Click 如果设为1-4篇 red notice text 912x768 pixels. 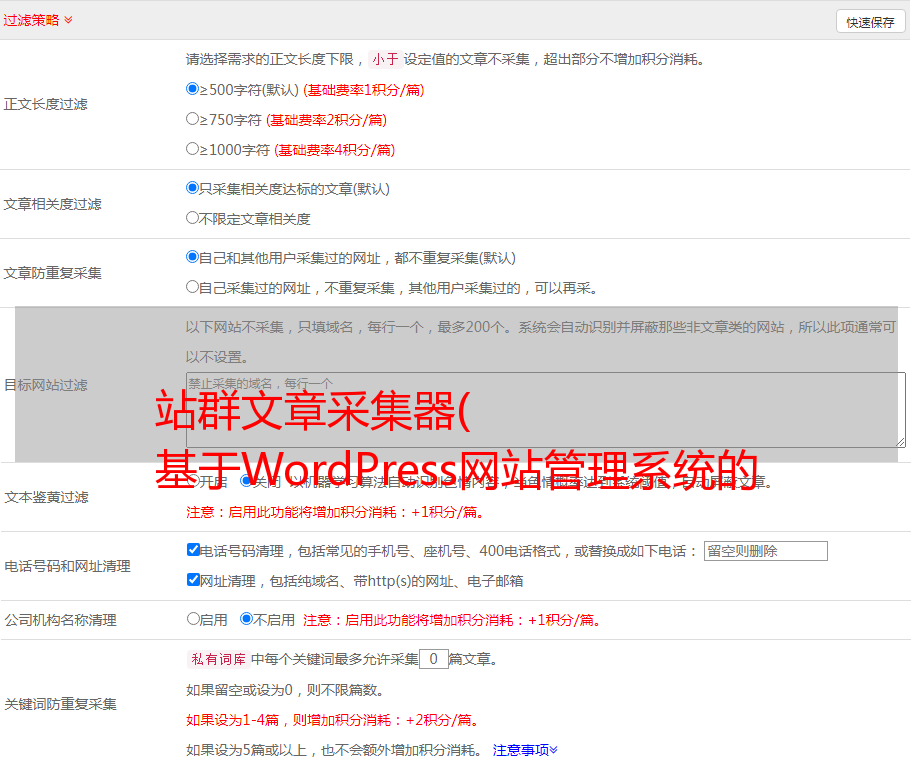coord(332,720)
